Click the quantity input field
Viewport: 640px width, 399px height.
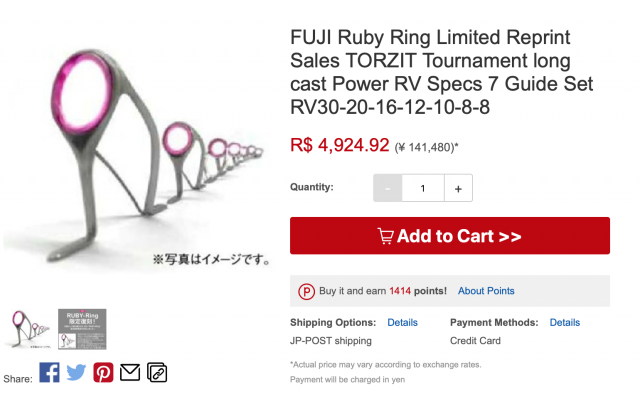click(423, 188)
